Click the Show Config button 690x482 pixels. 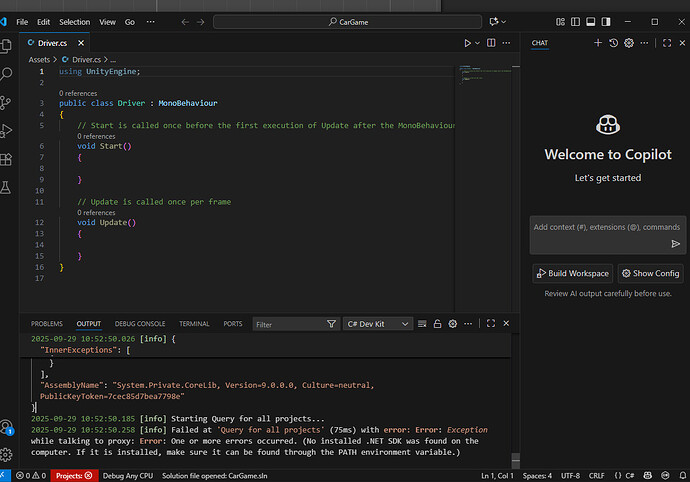[x=651, y=273]
